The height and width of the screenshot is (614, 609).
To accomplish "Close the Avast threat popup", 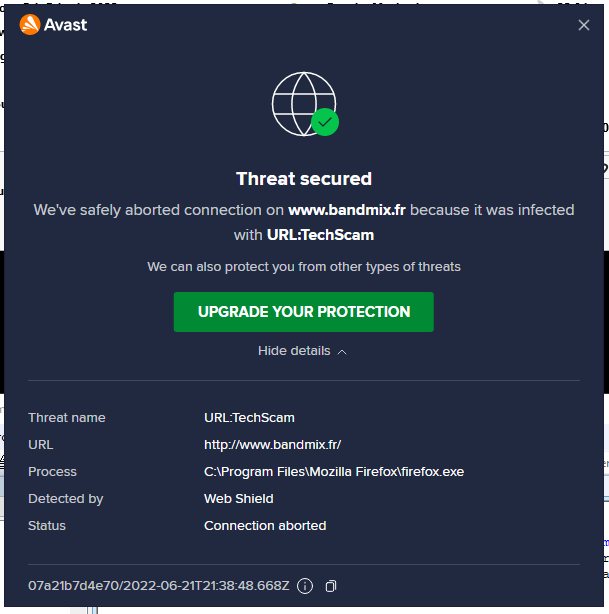I will pos(584,25).
